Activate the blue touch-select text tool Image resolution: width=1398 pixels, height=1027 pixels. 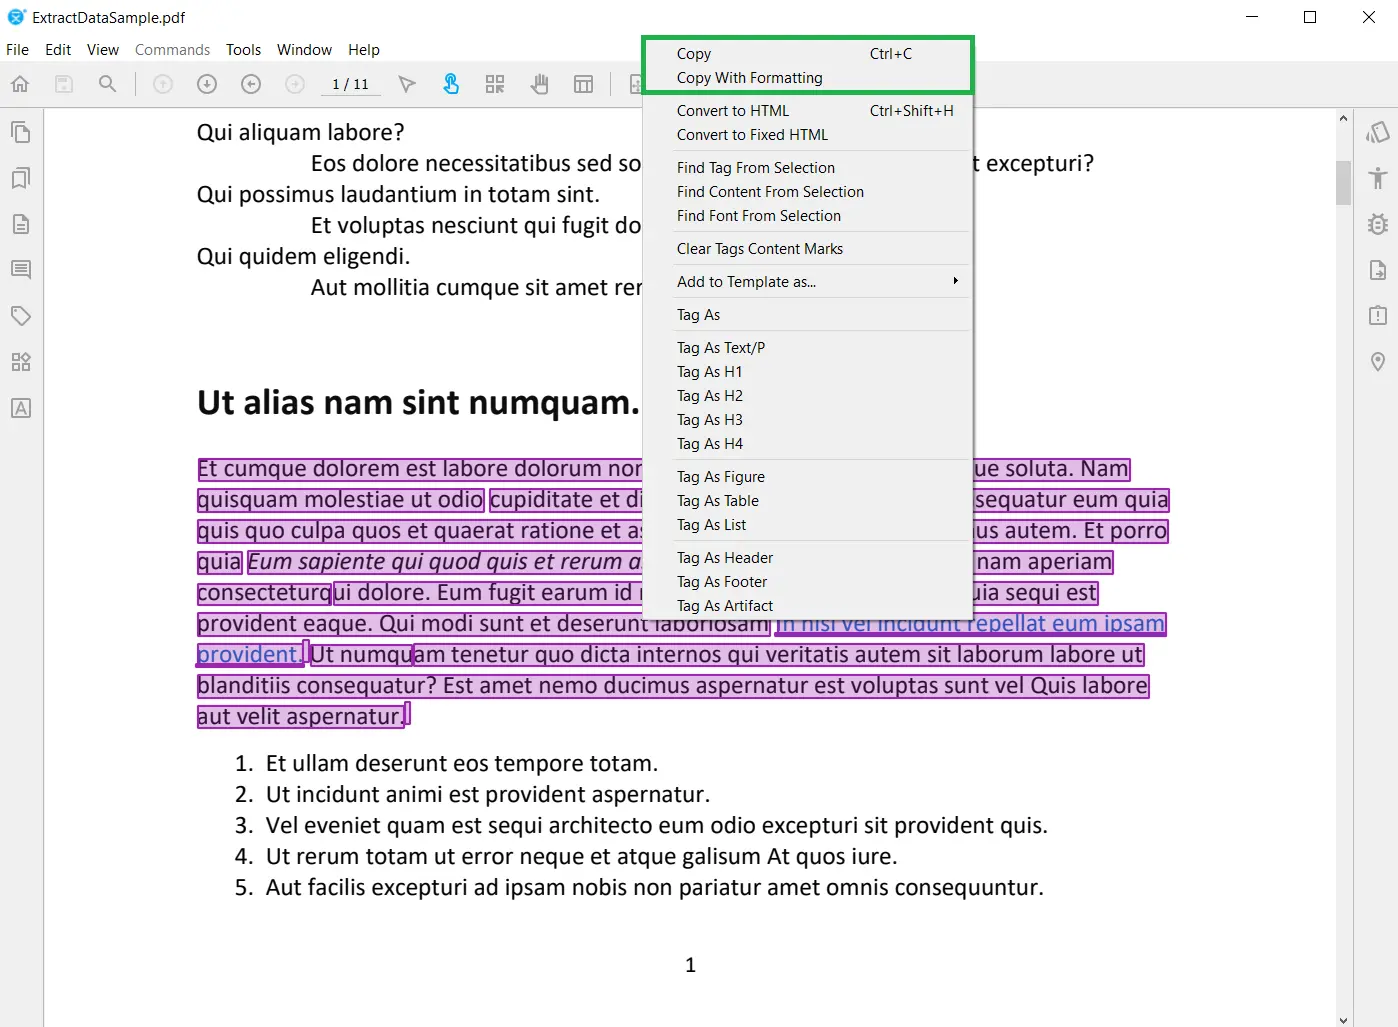point(451,84)
